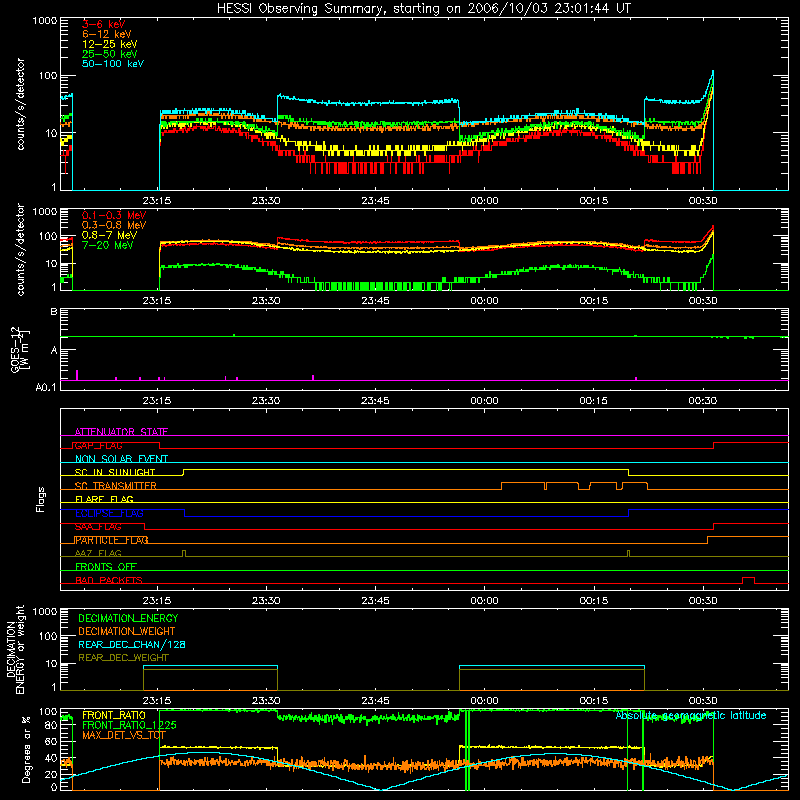Click the BAD_PACKETS pulse after 00:30
Screen dimensions: 800x800
point(748,580)
